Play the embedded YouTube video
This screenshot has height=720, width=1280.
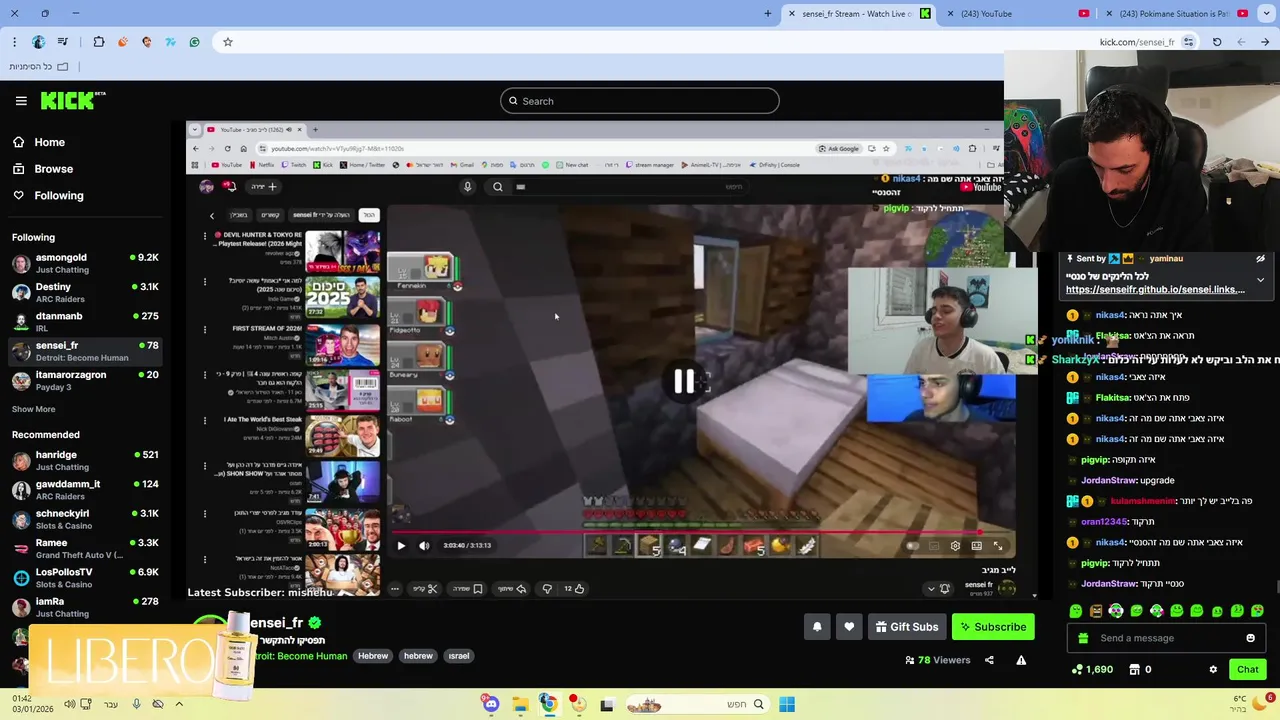coord(401,546)
